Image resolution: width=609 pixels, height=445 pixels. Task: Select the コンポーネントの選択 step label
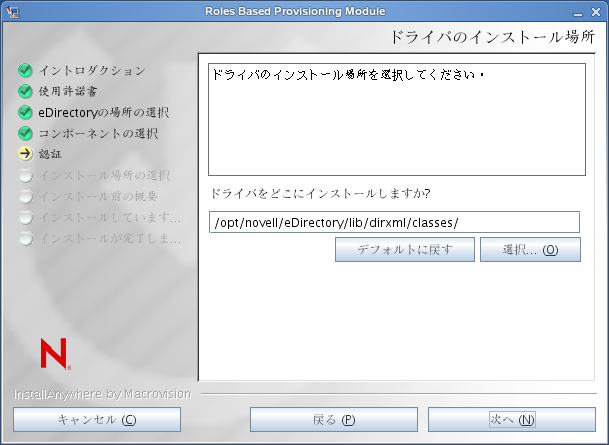tap(98, 134)
